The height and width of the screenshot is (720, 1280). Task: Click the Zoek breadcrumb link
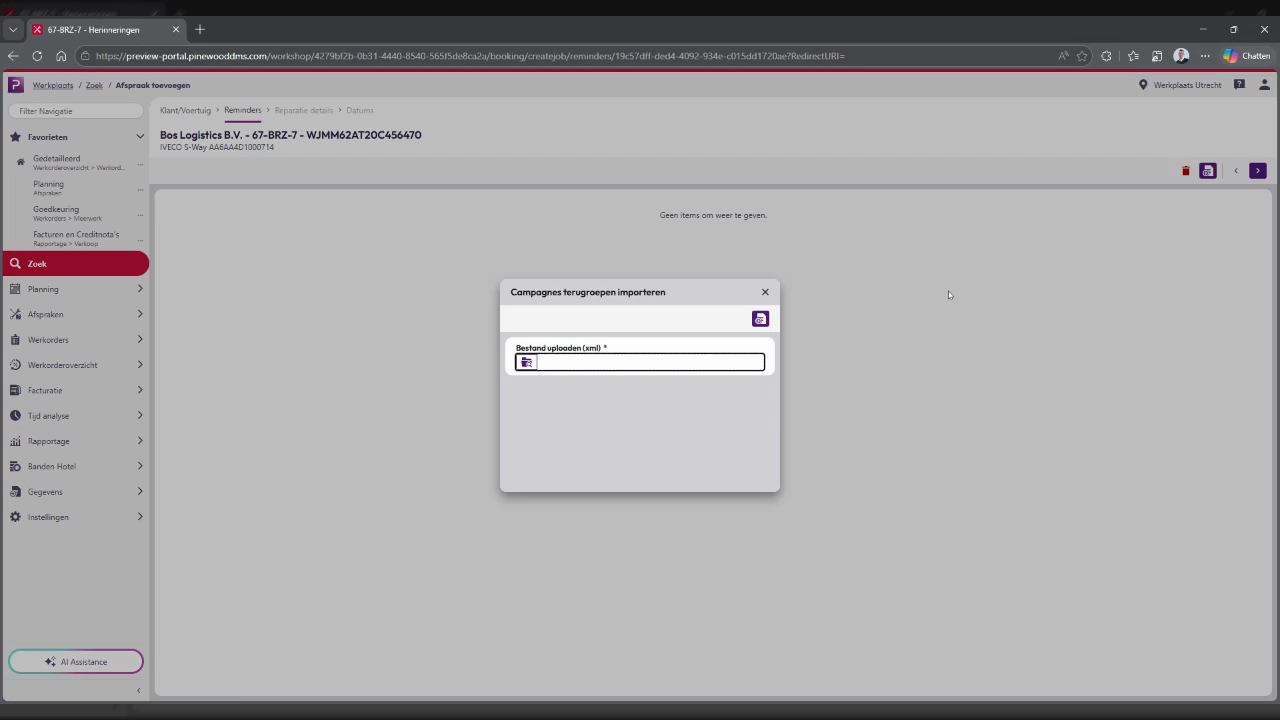click(94, 85)
